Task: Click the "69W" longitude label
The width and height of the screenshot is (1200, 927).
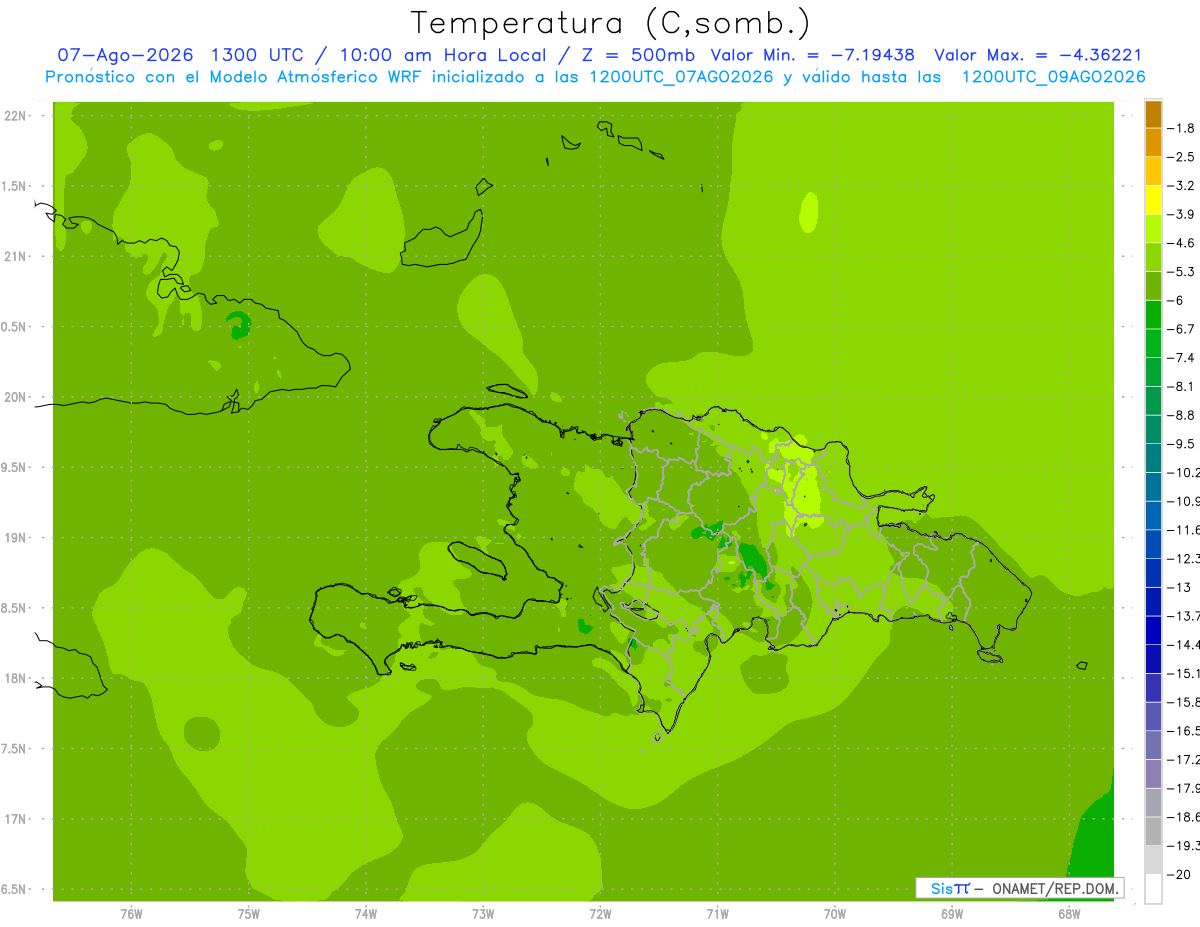Action: point(952,914)
